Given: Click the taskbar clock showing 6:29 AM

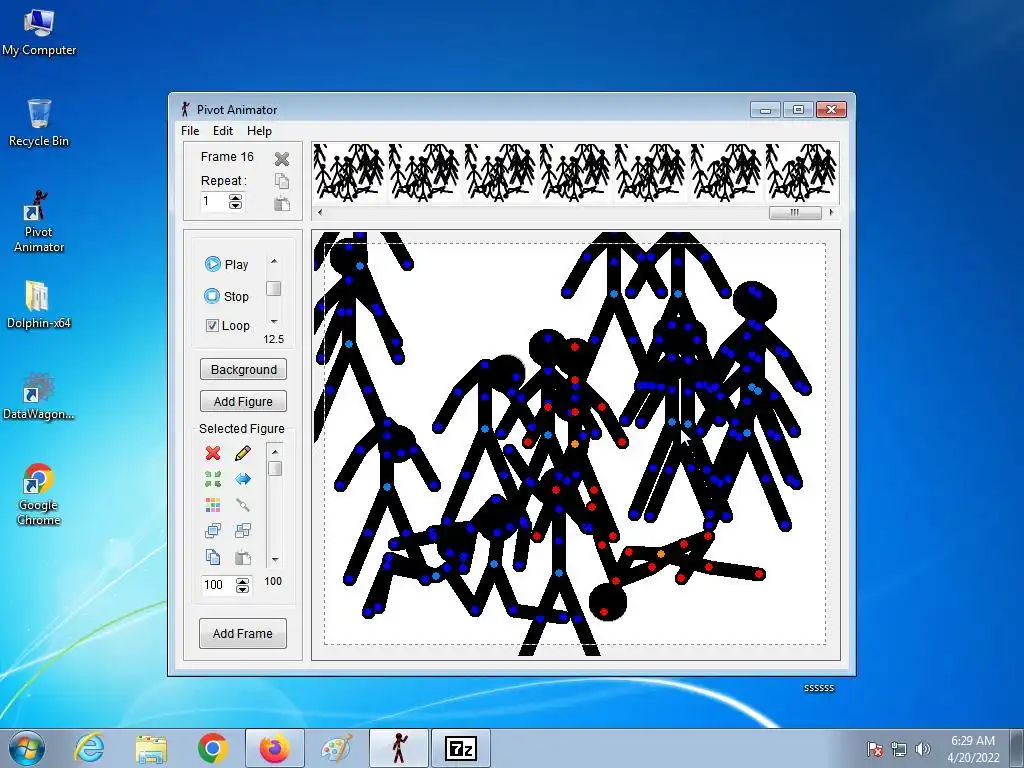Looking at the screenshot, I should click(973, 749).
